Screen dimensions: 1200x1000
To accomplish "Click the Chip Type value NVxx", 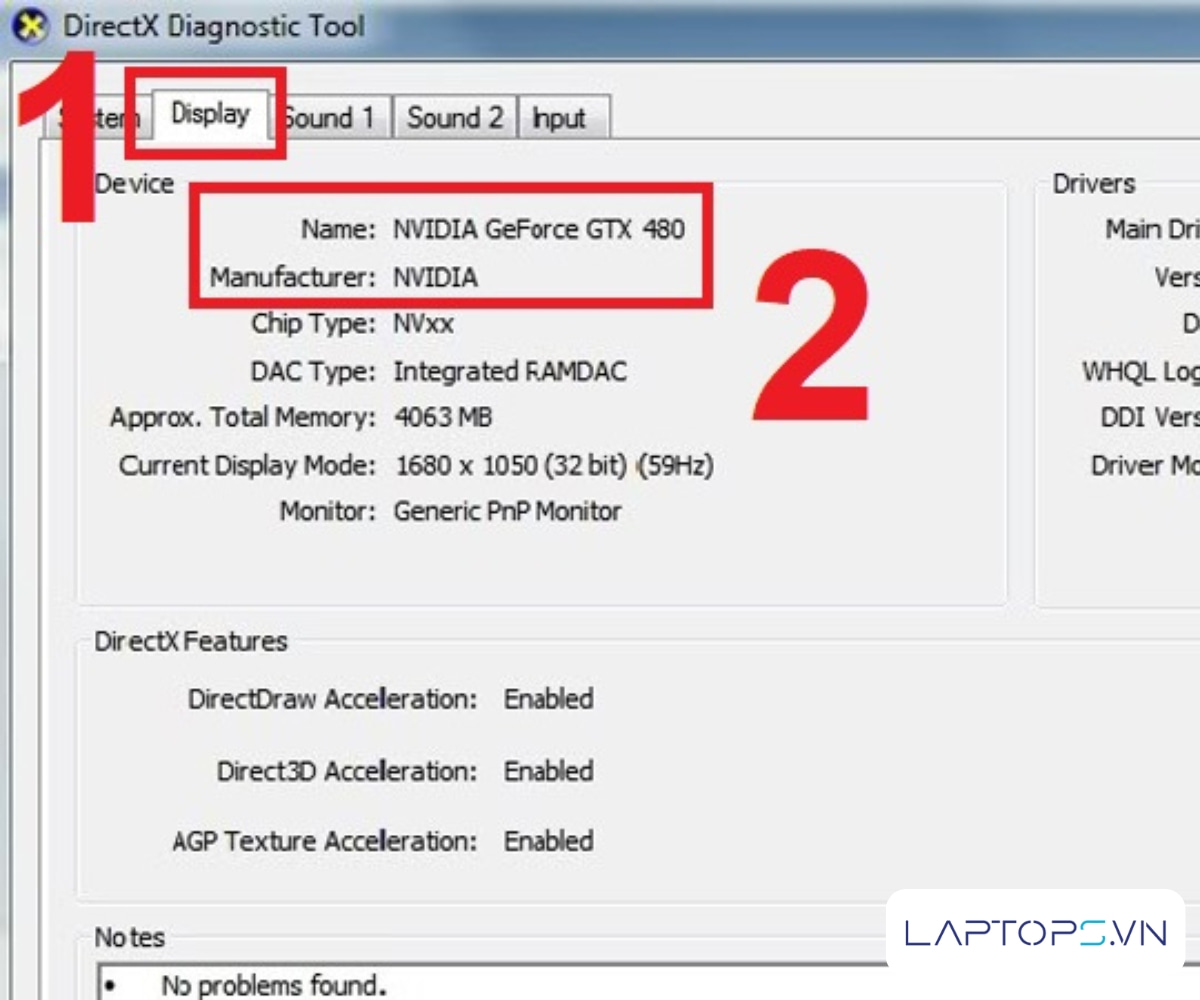I will pos(423,324).
